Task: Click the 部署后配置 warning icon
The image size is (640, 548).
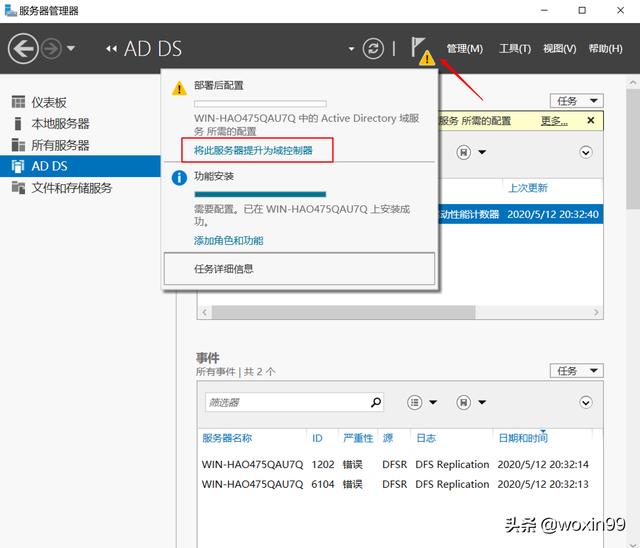Action: tap(179, 88)
